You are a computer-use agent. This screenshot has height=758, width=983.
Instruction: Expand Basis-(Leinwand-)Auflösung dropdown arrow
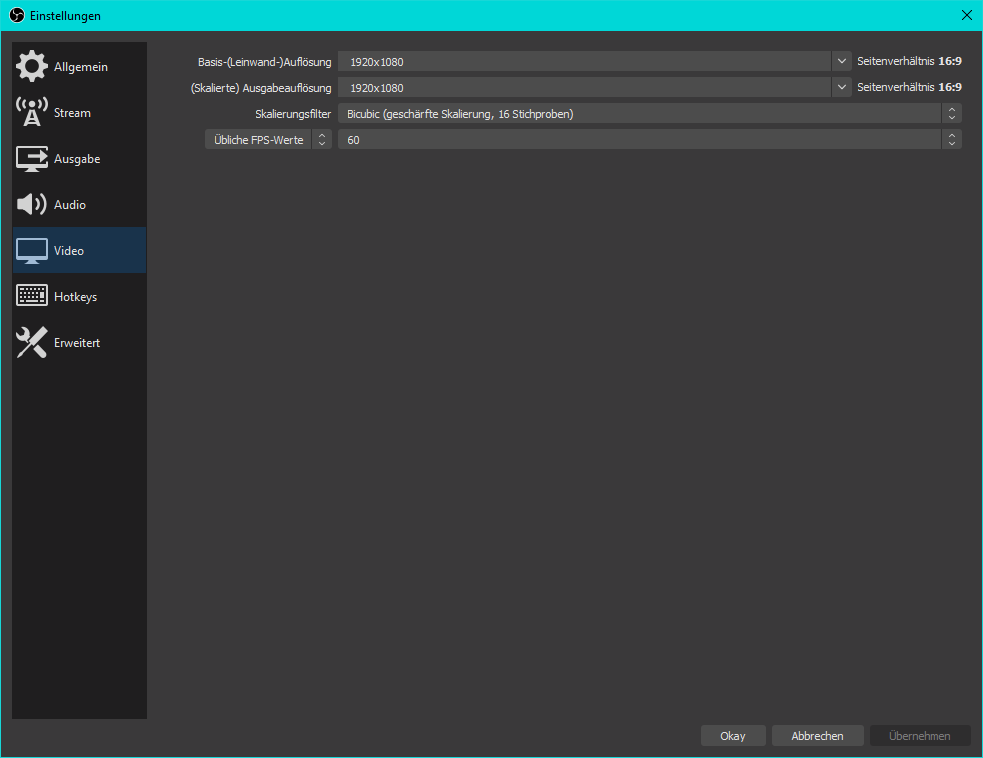click(841, 61)
